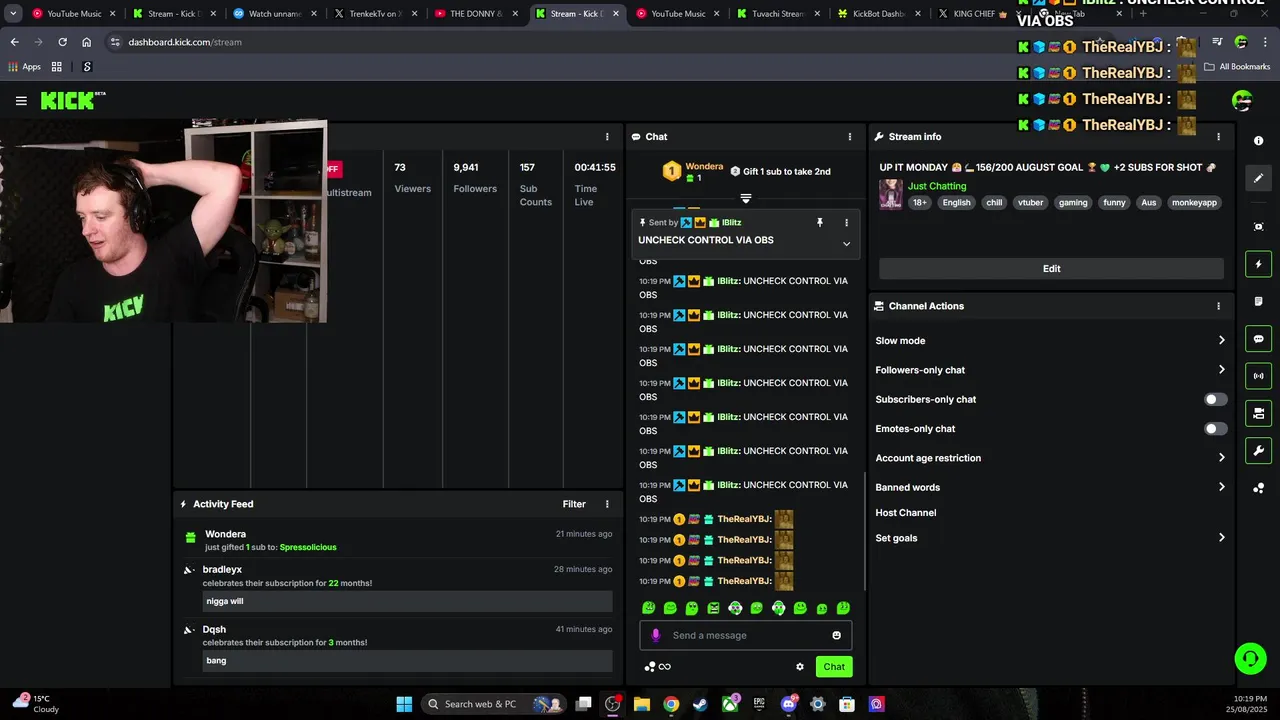
Task: Click the Host Channel option
Action: coord(906,513)
